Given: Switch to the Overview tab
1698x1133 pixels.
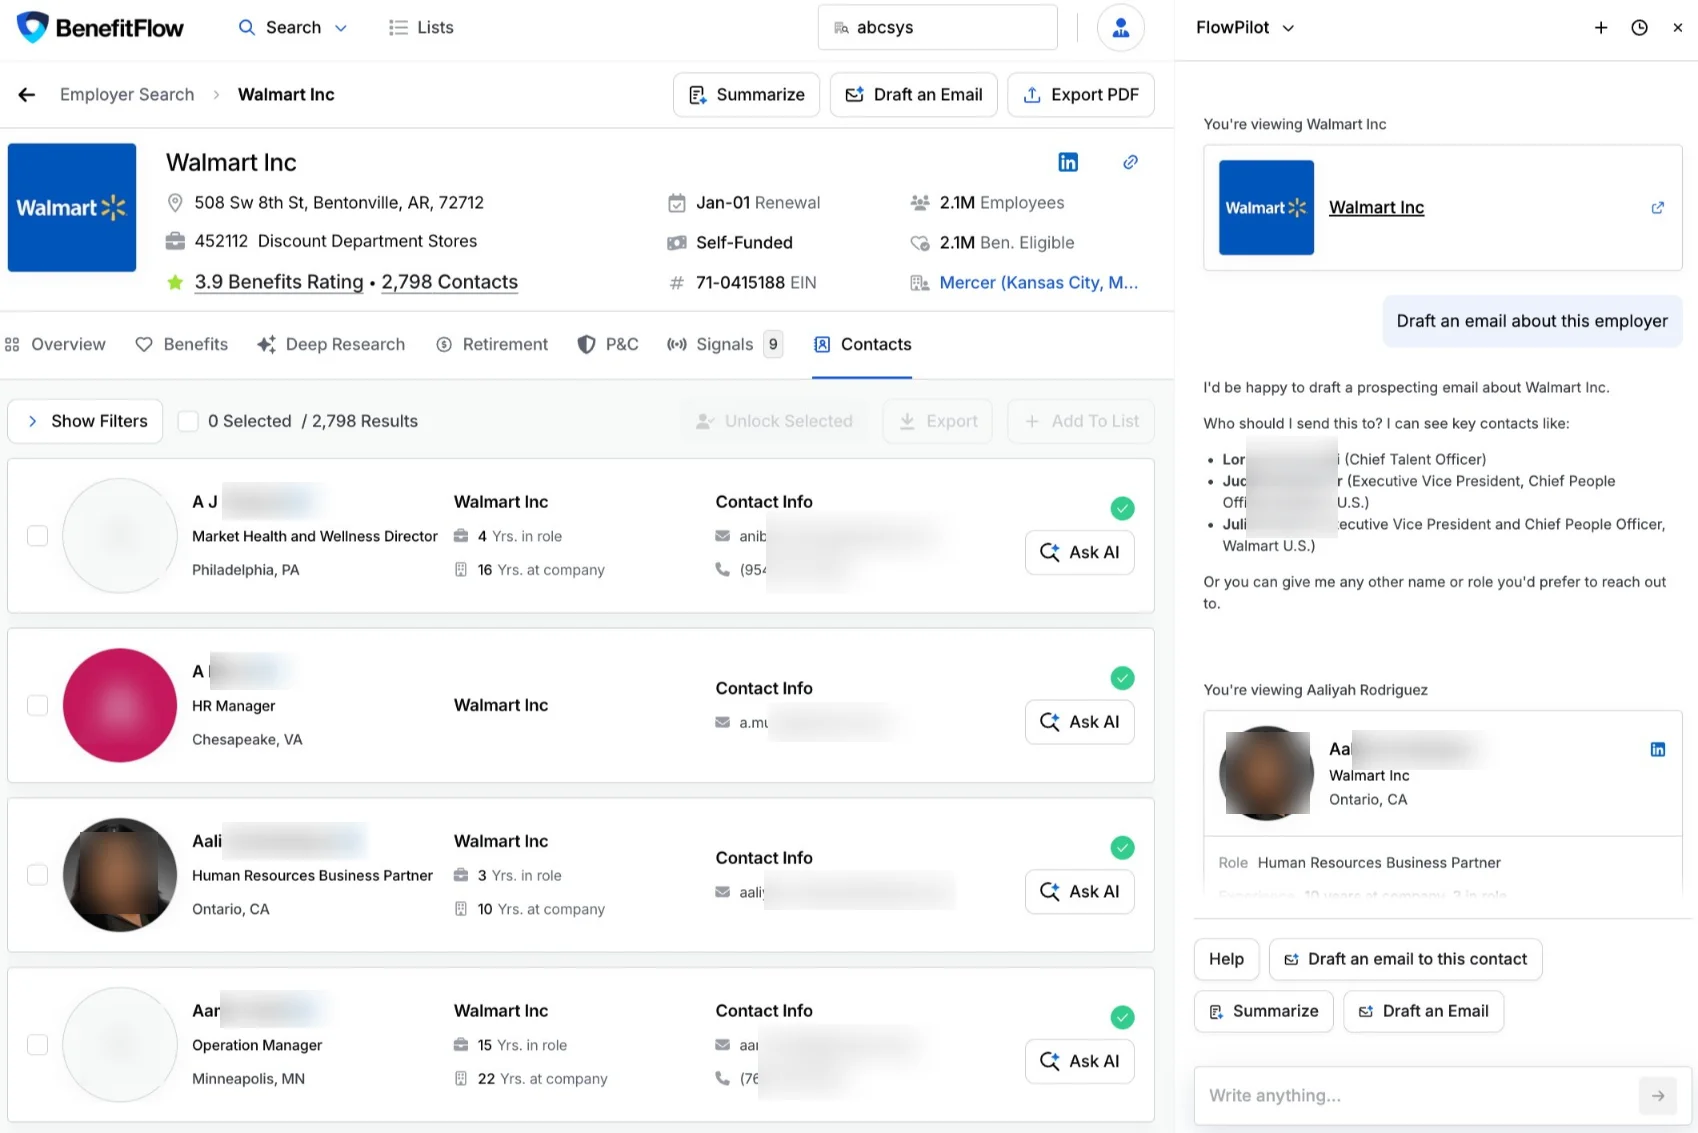Looking at the screenshot, I should (x=56, y=344).
